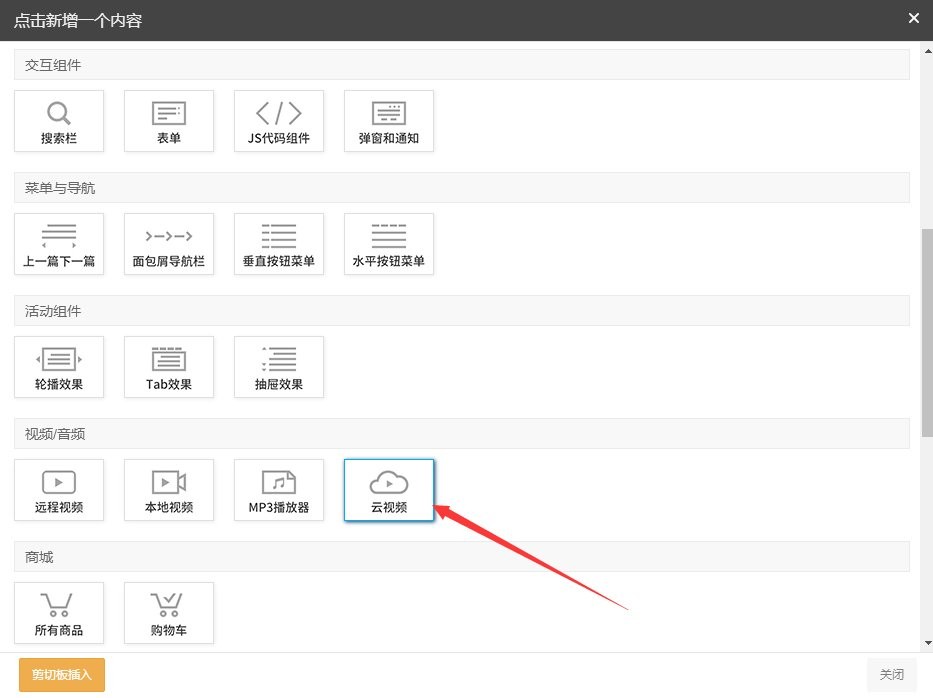This screenshot has width=933, height=698.
Task: Click the scrollbar down arrow
Action: [x=928, y=643]
